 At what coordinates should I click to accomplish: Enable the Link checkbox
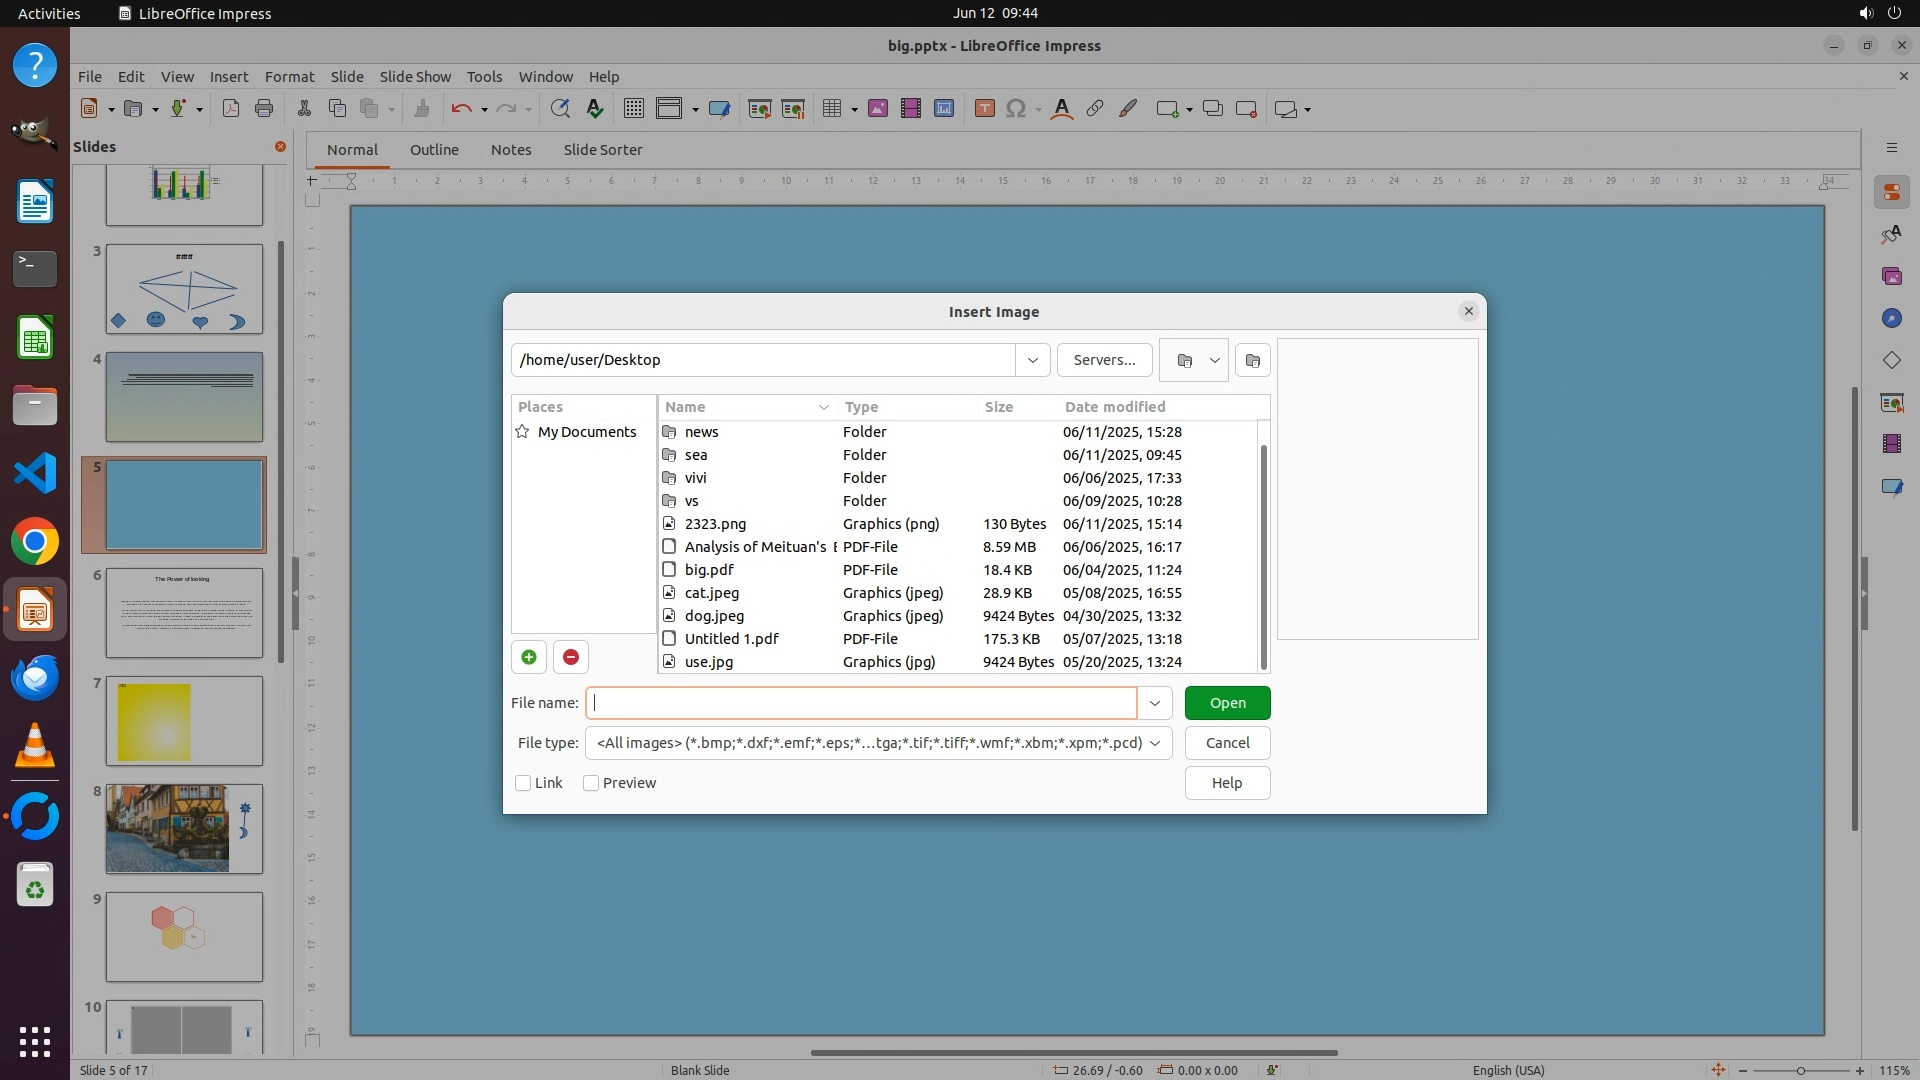pyautogui.click(x=523, y=783)
